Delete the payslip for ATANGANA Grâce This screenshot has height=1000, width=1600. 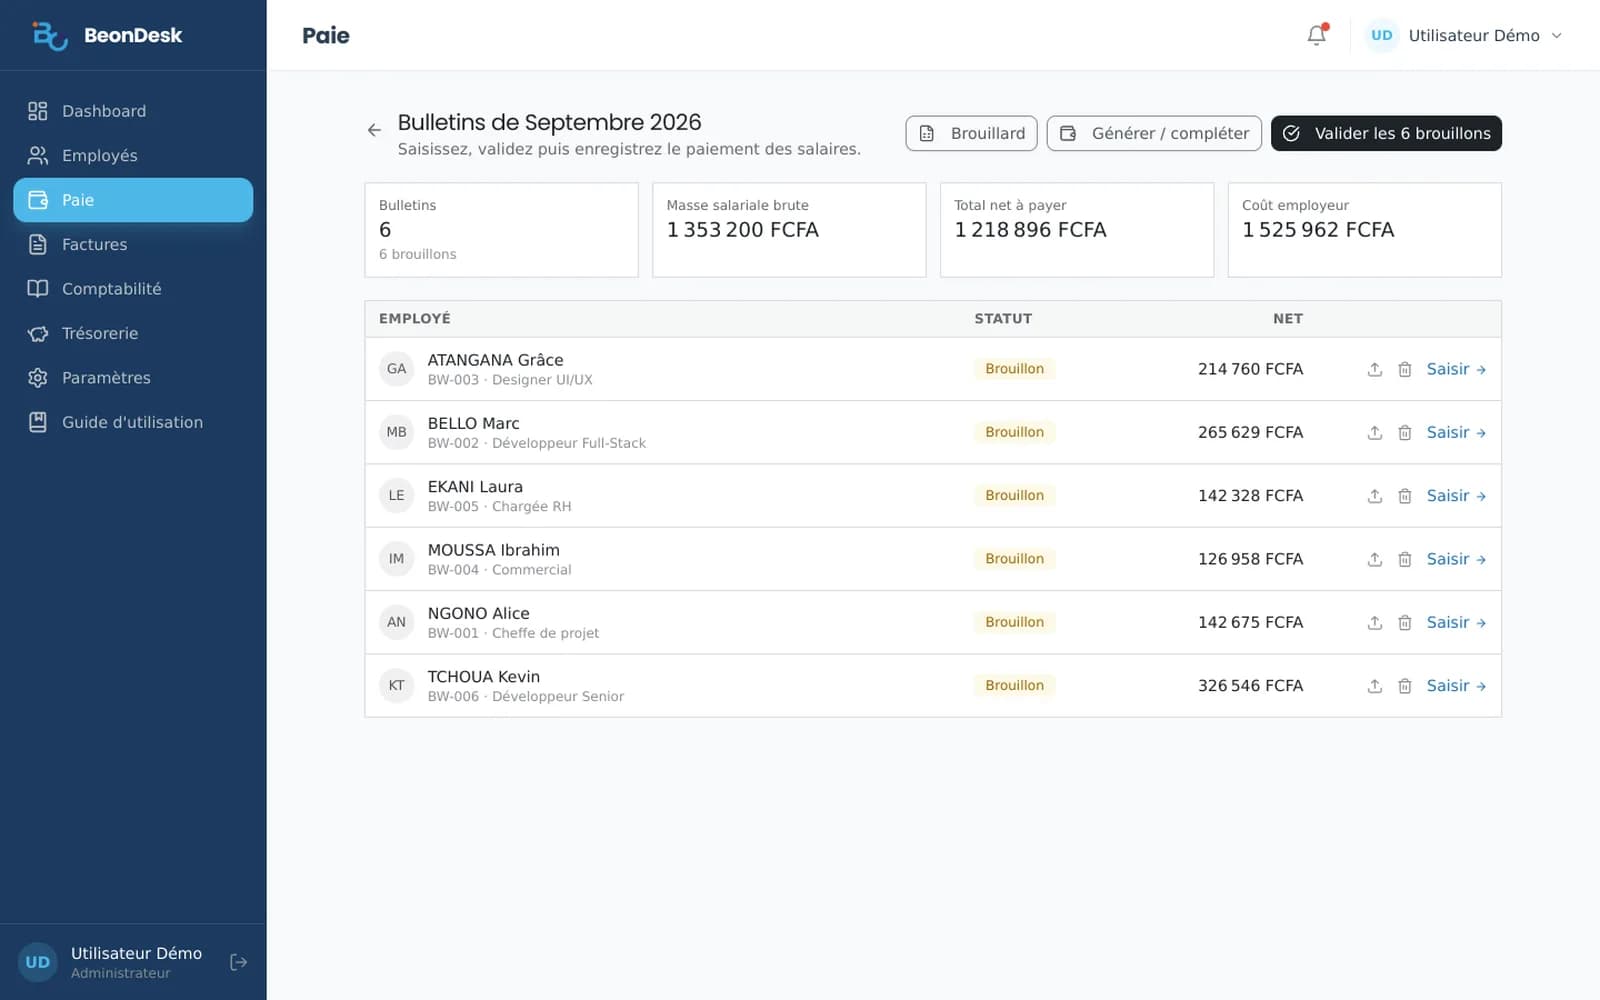pos(1405,369)
